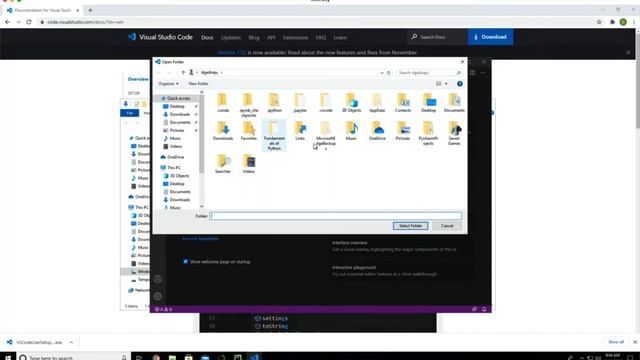Open the Docs tab on VS Code site

pyautogui.click(x=207, y=38)
